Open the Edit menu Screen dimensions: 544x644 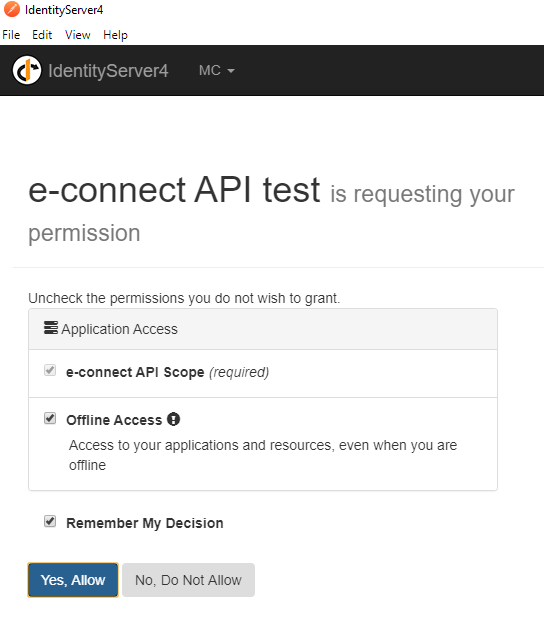pos(42,35)
